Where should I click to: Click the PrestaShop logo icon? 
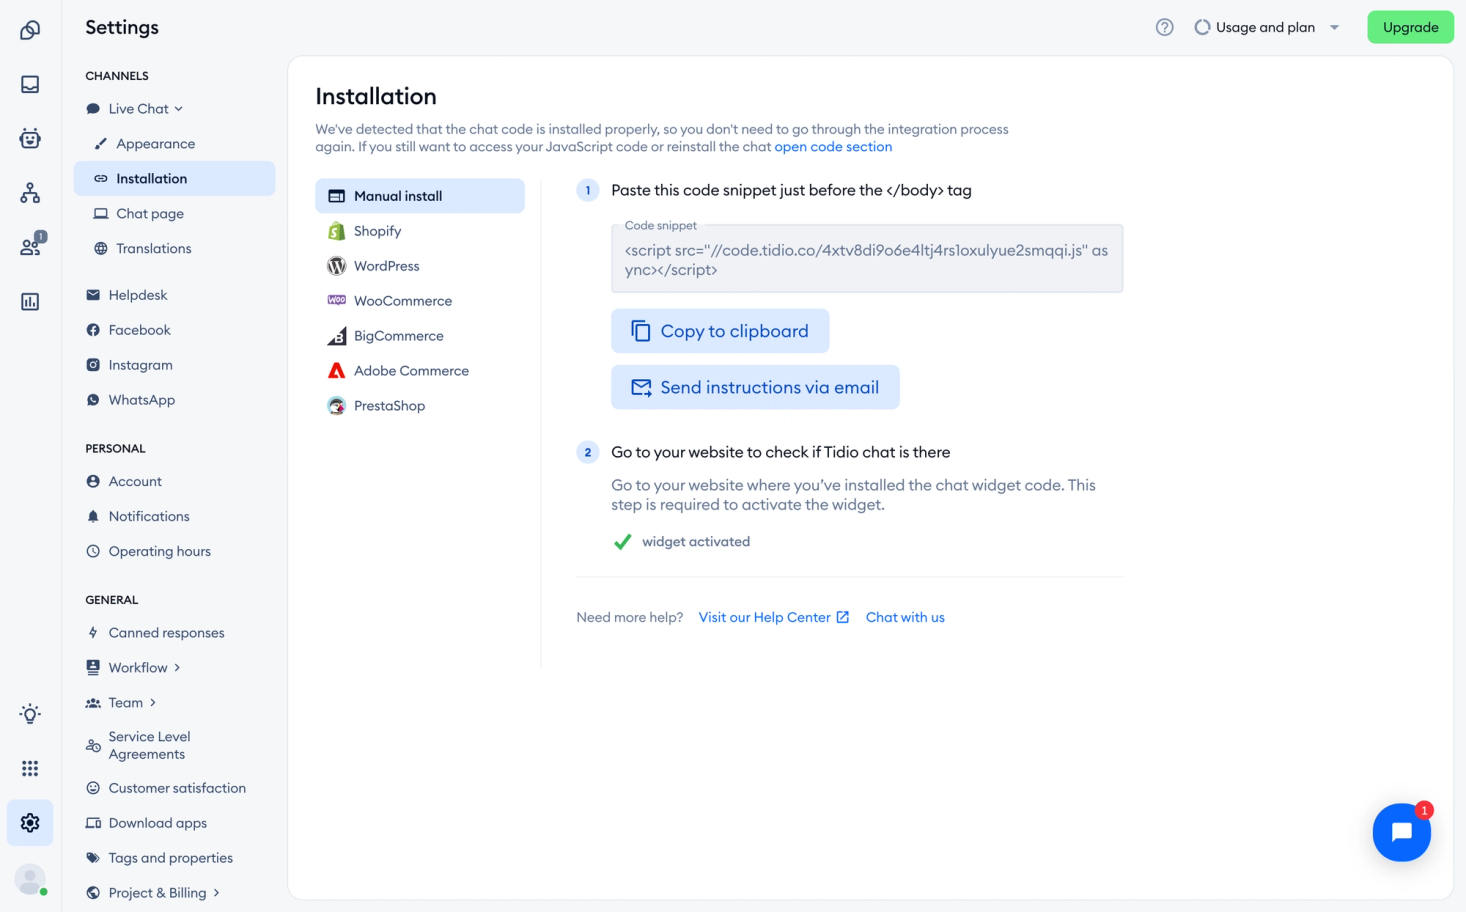337,406
